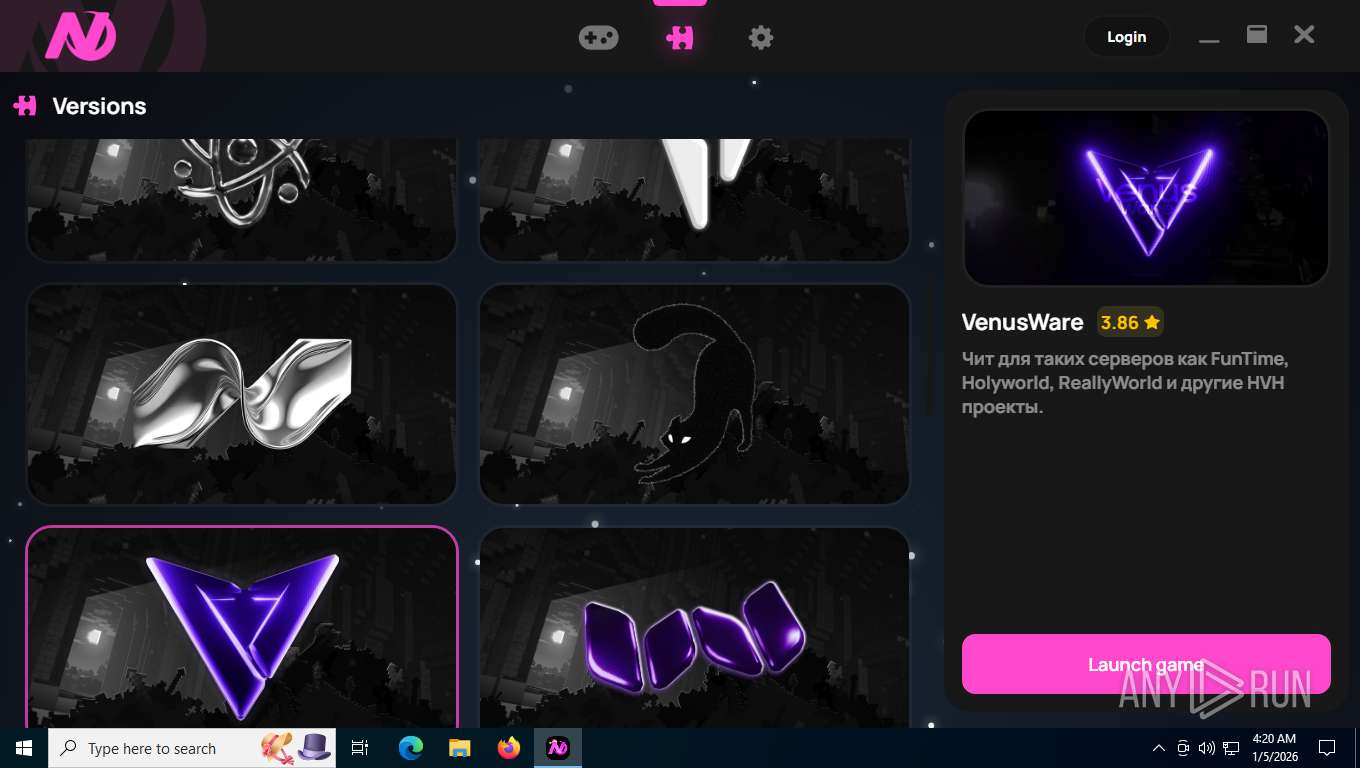Launch Firefox from taskbar
This screenshot has height=768, width=1360.
509,748
